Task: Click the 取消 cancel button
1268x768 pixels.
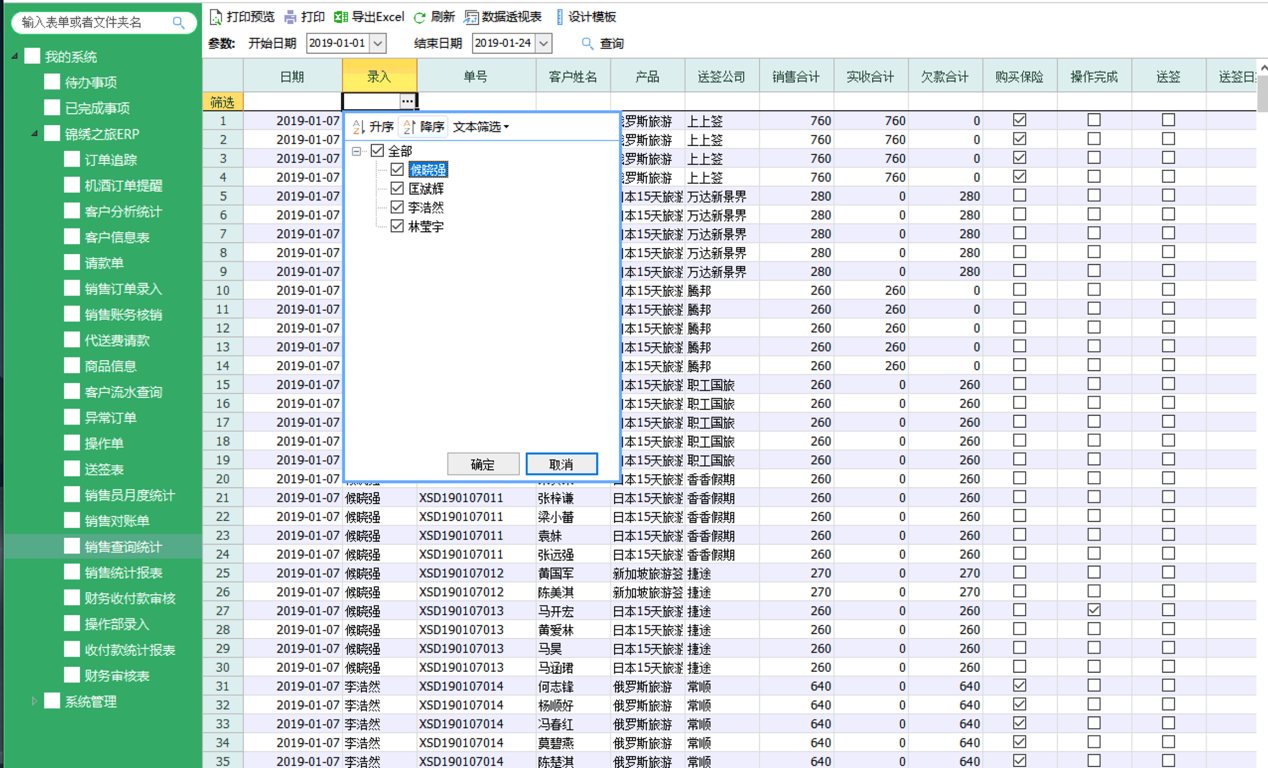Action: click(x=562, y=464)
